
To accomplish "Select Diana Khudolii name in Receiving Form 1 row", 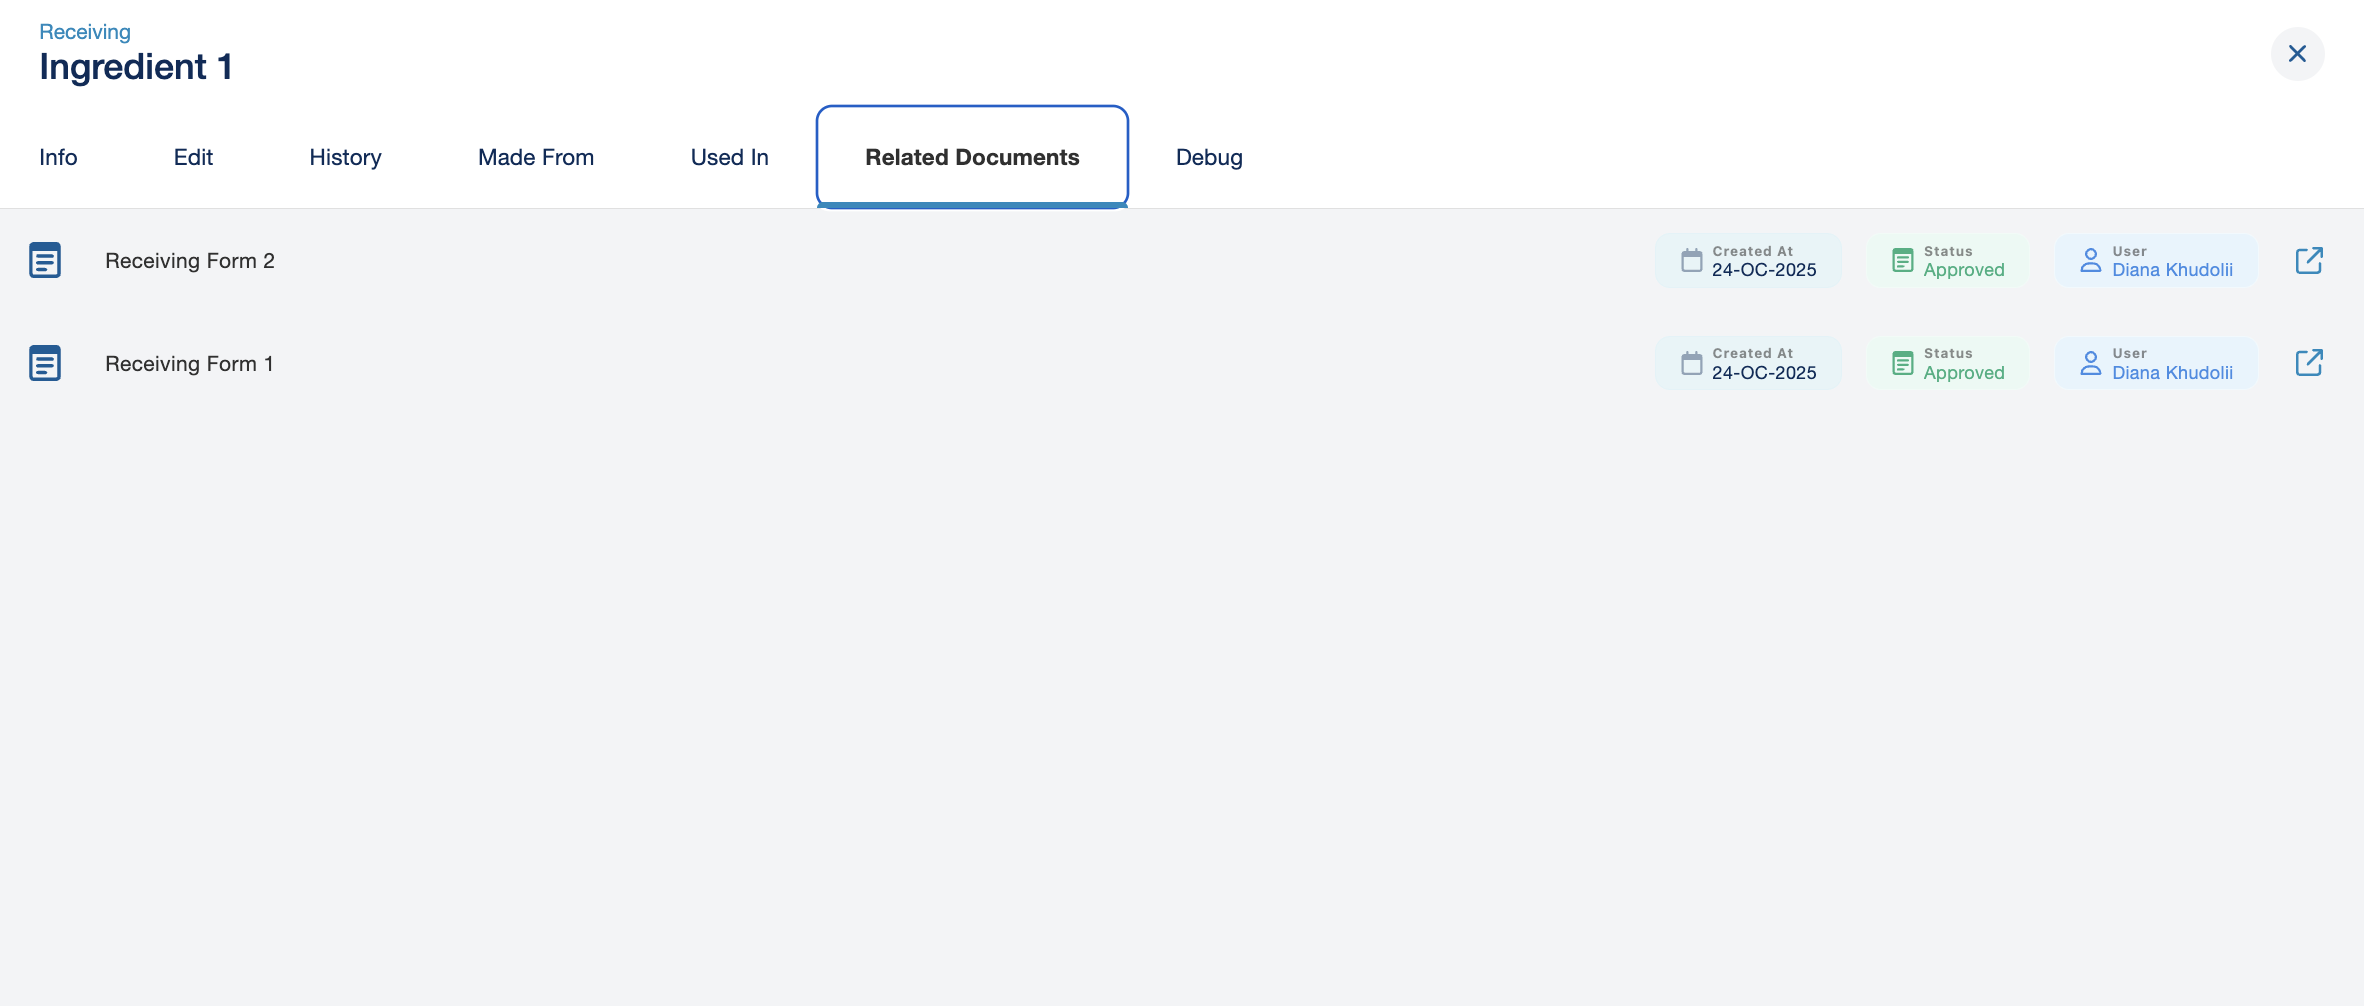I will tap(2172, 373).
